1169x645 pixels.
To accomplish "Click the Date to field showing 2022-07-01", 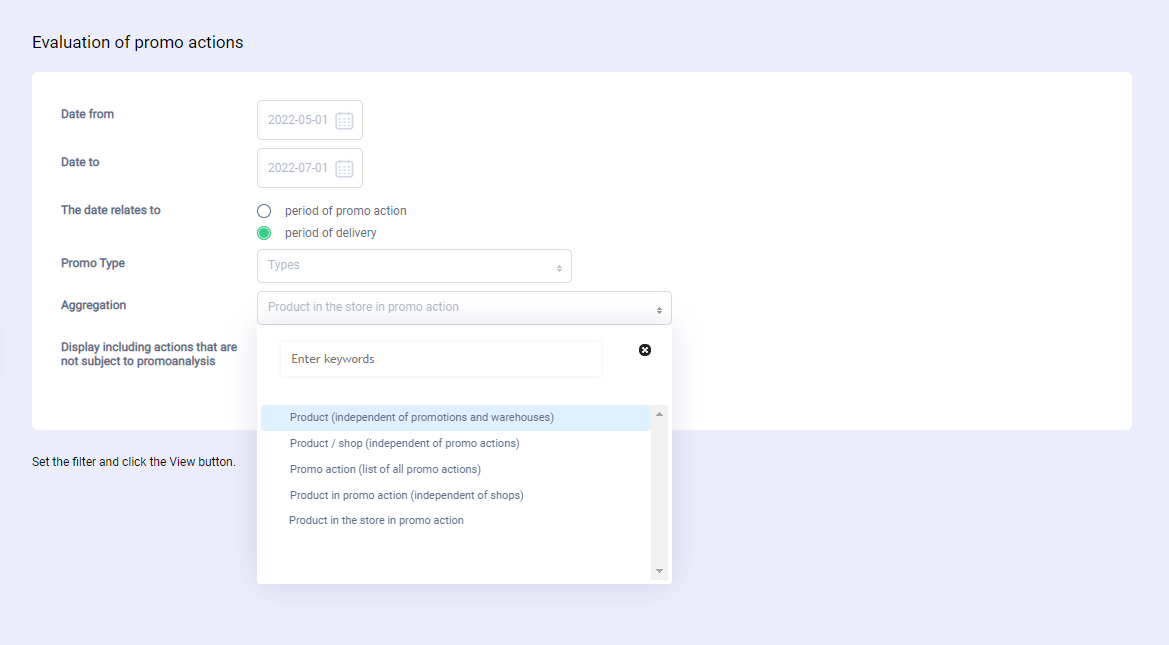I will 297,168.
